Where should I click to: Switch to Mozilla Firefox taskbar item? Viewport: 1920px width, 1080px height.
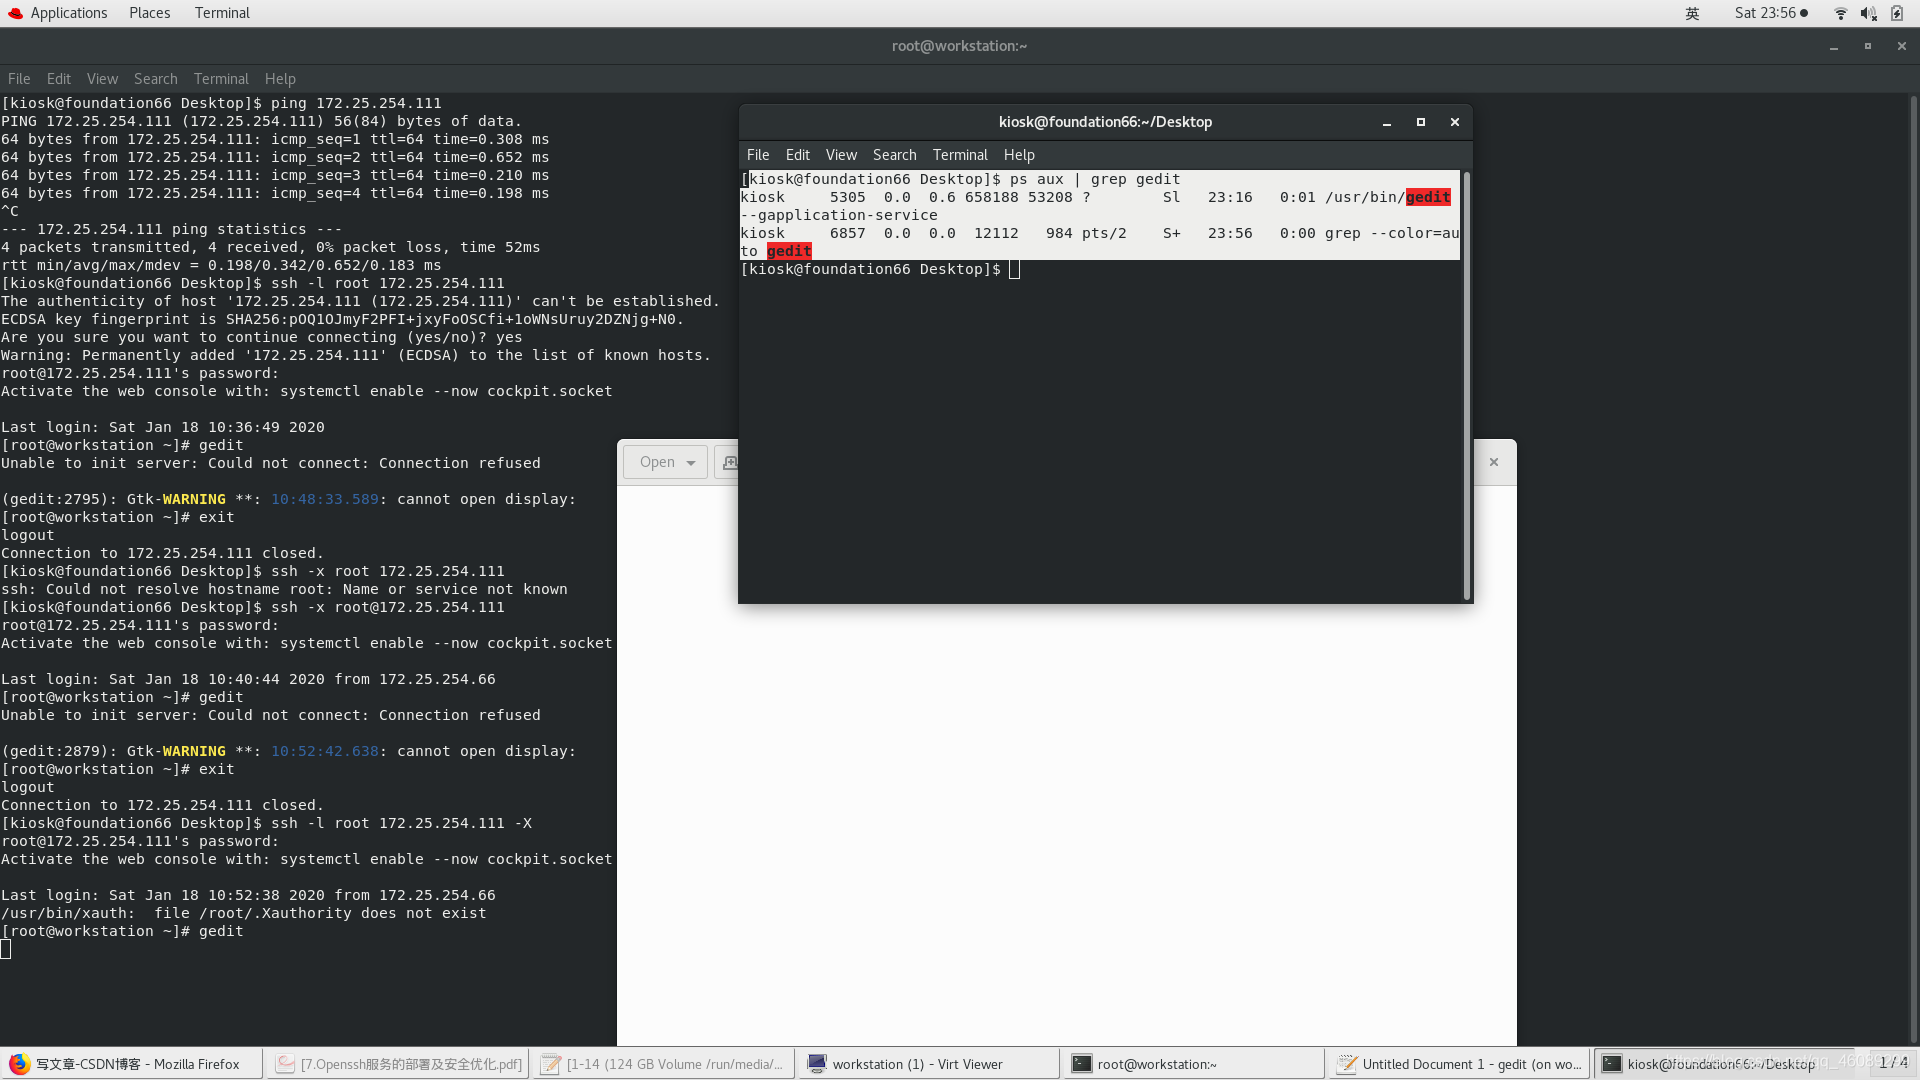click(x=132, y=1064)
